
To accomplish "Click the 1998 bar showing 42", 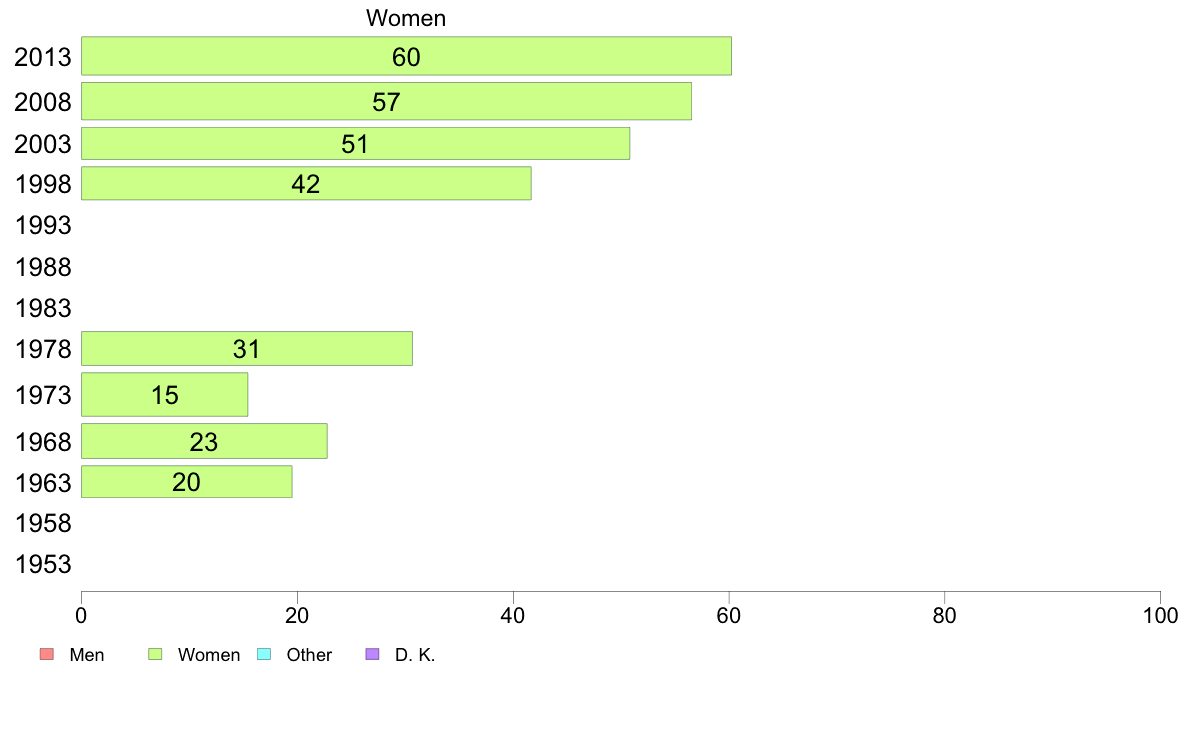I will tap(306, 184).
